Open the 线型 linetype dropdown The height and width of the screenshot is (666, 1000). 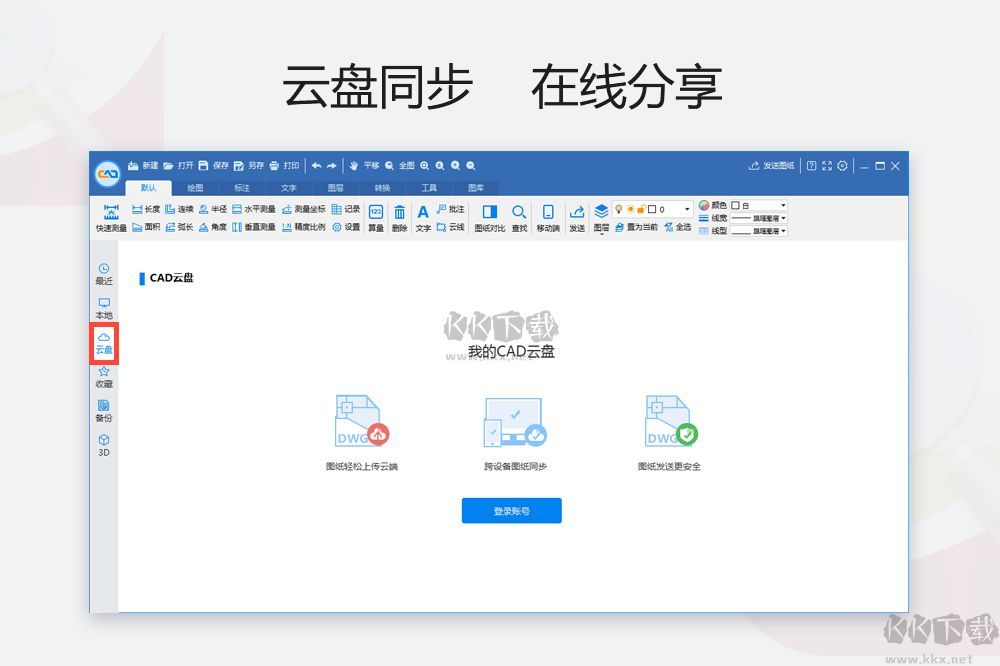point(781,231)
